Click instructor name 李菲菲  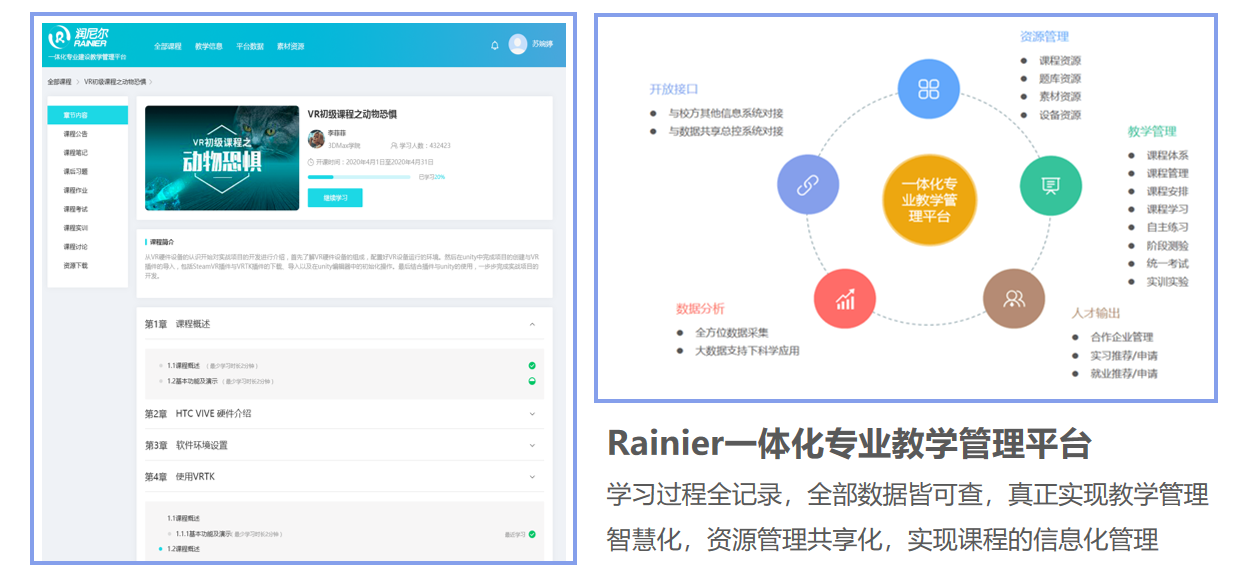click(x=337, y=133)
